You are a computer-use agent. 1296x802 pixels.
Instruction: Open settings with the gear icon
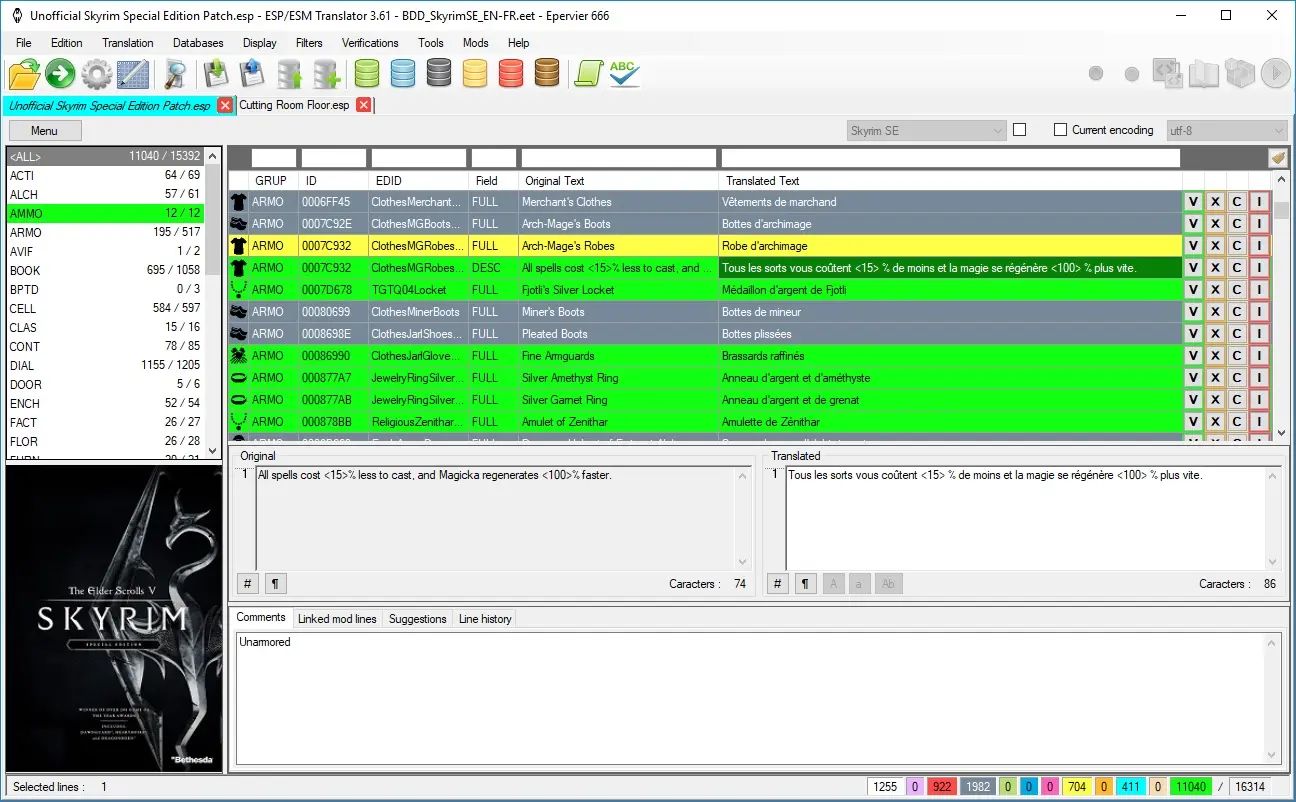[x=96, y=74]
